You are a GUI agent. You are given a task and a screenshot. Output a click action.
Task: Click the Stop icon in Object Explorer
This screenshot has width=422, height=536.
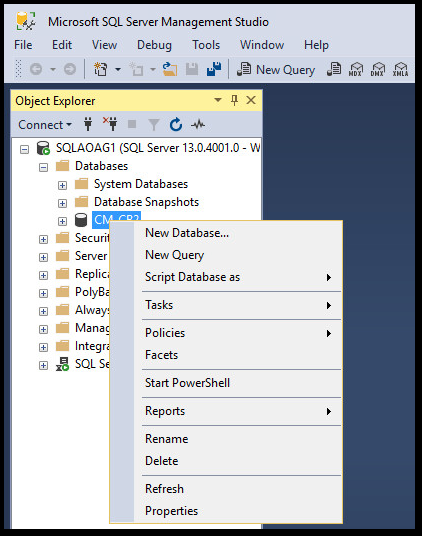(132, 124)
